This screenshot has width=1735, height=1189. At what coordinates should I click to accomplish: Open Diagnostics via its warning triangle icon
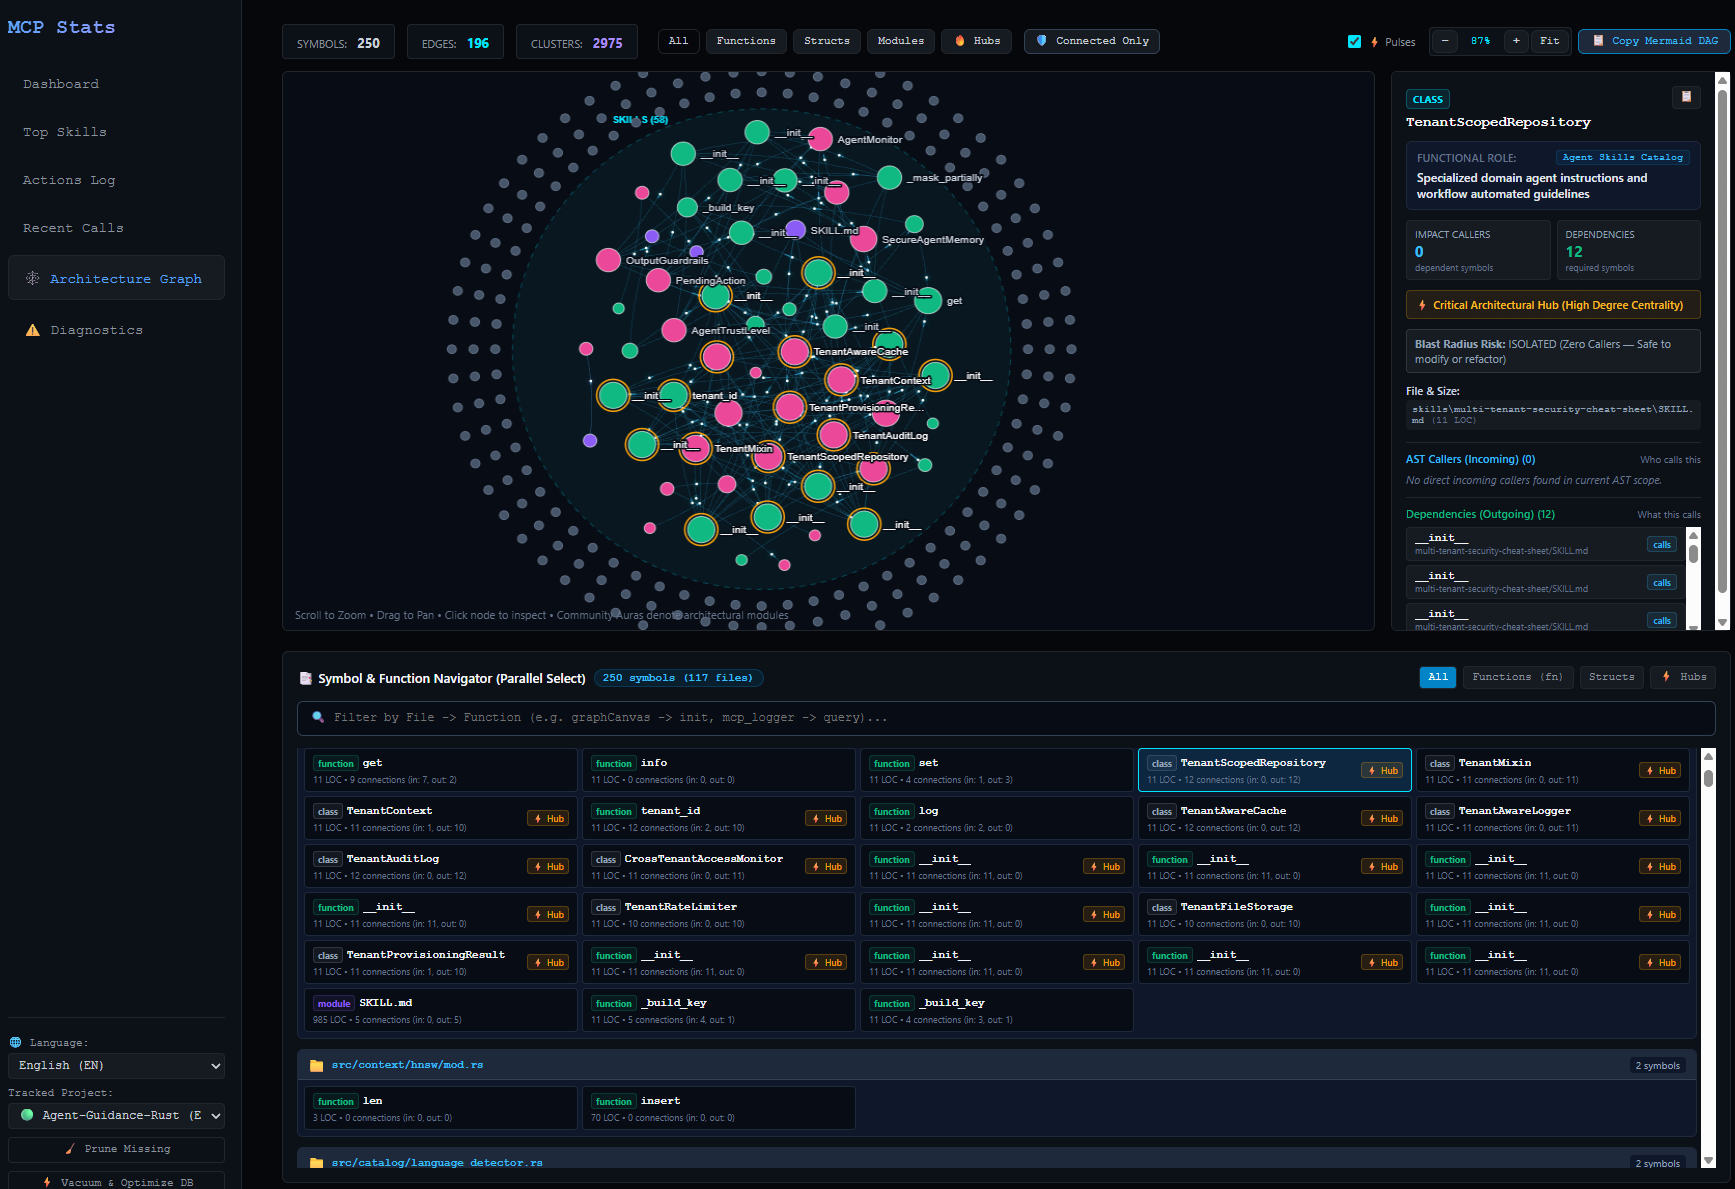coord(32,330)
